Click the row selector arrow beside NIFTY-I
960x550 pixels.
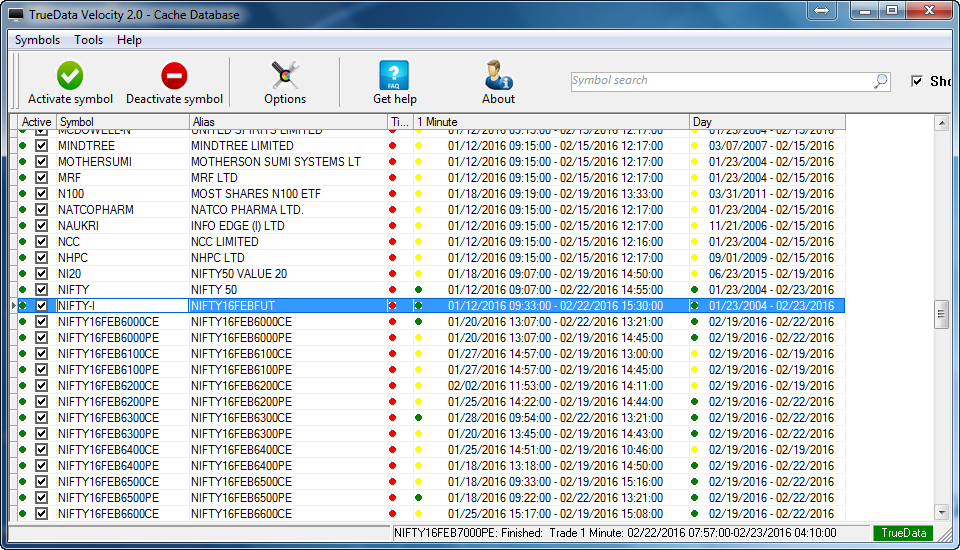[13, 306]
